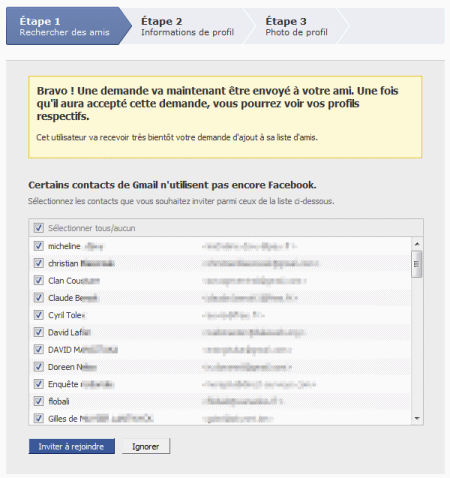Uncheck the David Laf contact checkbox
The image size is (450, 478).
pyautogui.click(x=39, y=332)
